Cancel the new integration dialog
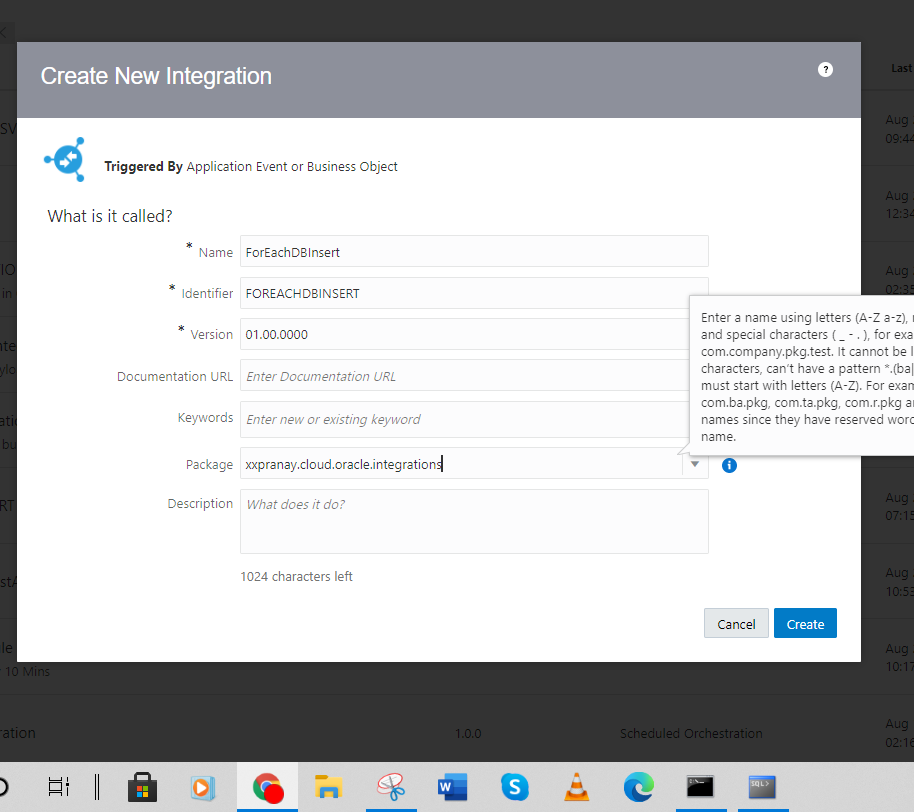This screenshot has height=812, width=914. pos(736,623)
